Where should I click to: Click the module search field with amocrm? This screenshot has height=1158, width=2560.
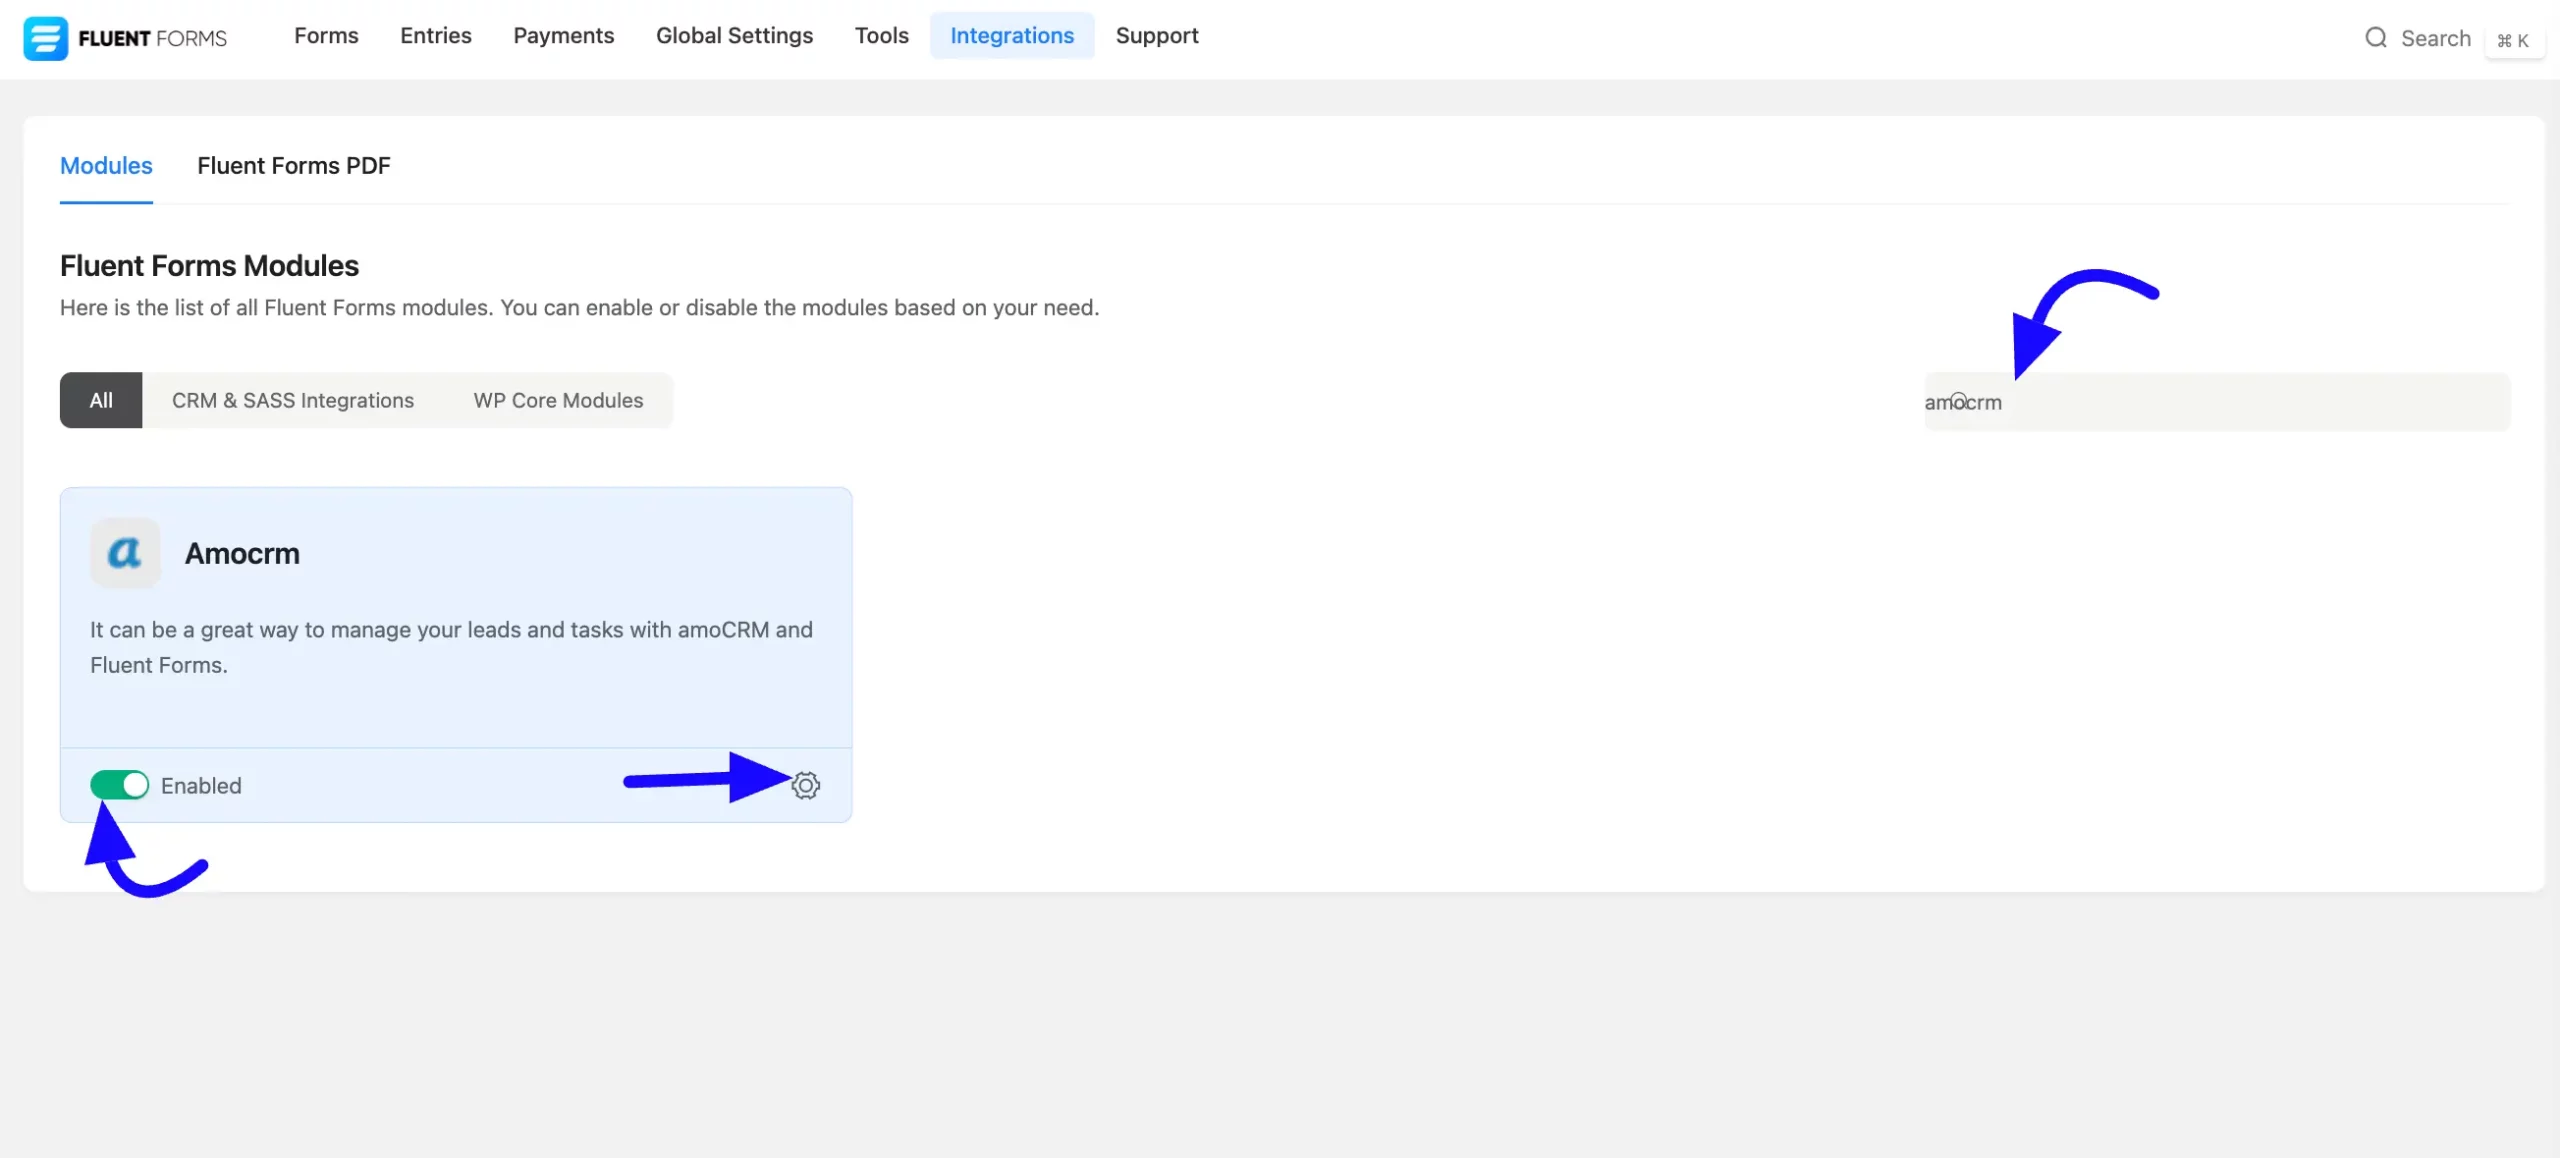pyautogui.click(x=2218, y=402)
